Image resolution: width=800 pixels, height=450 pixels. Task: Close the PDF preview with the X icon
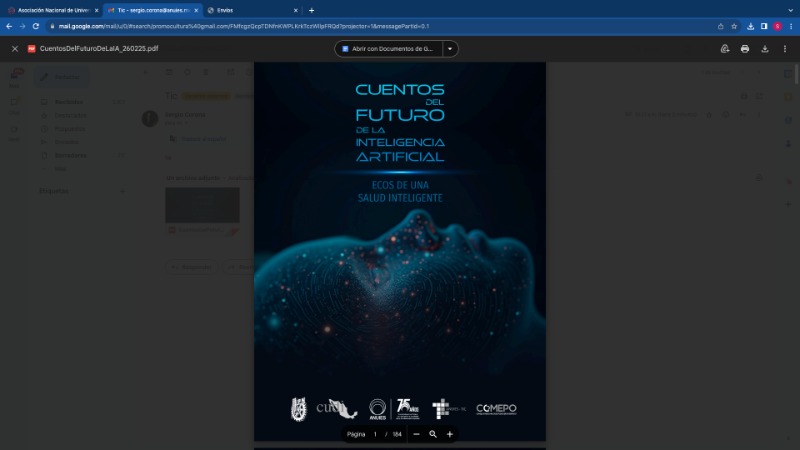(x=14, y=48)
